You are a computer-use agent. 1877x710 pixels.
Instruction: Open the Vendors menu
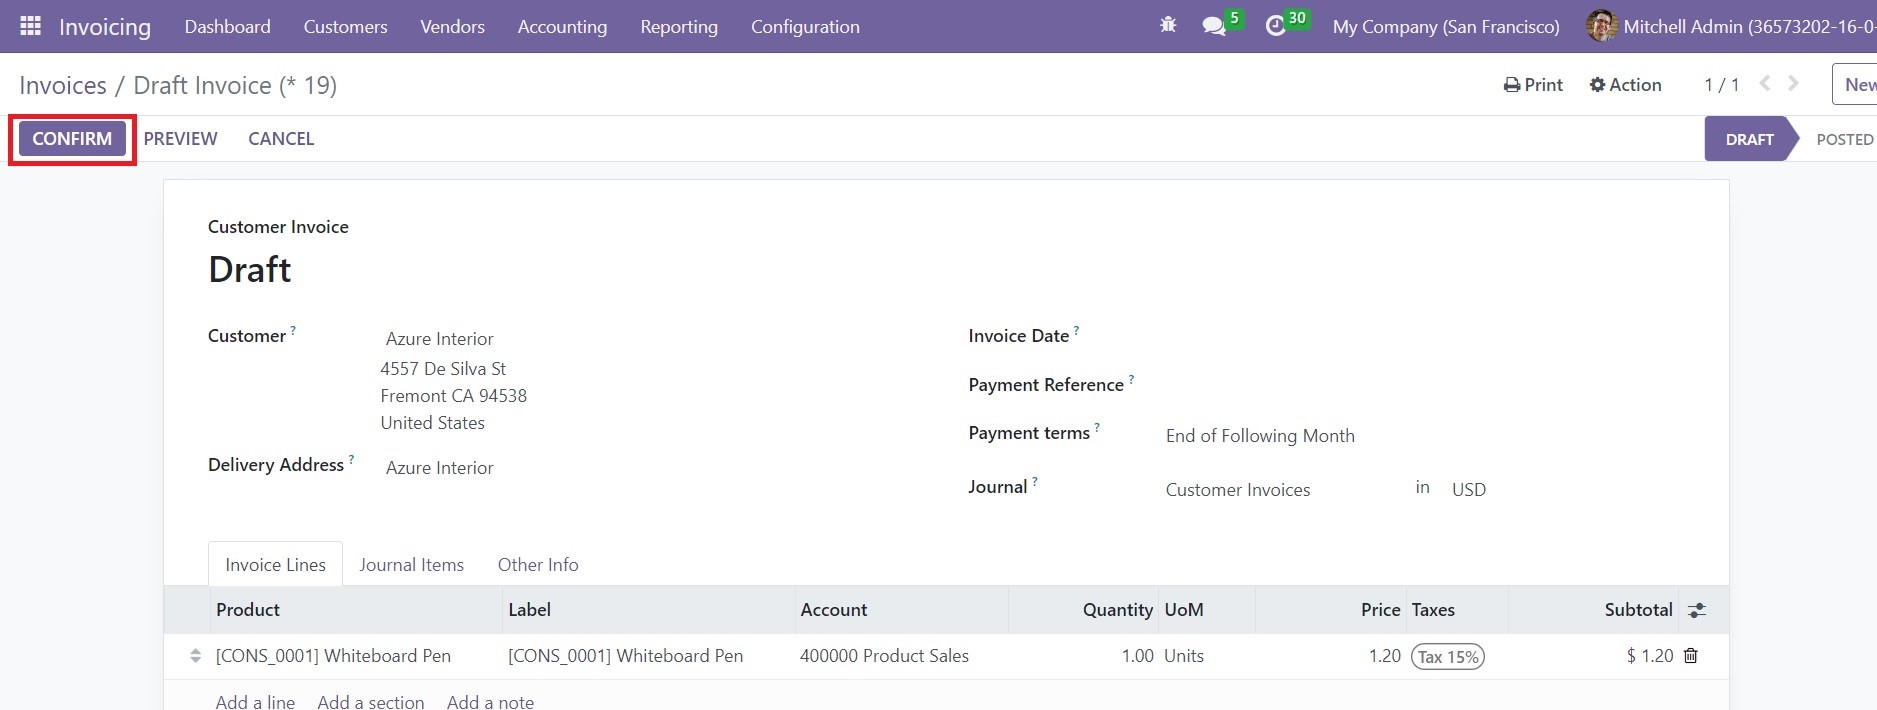click(x=452, y=27)
